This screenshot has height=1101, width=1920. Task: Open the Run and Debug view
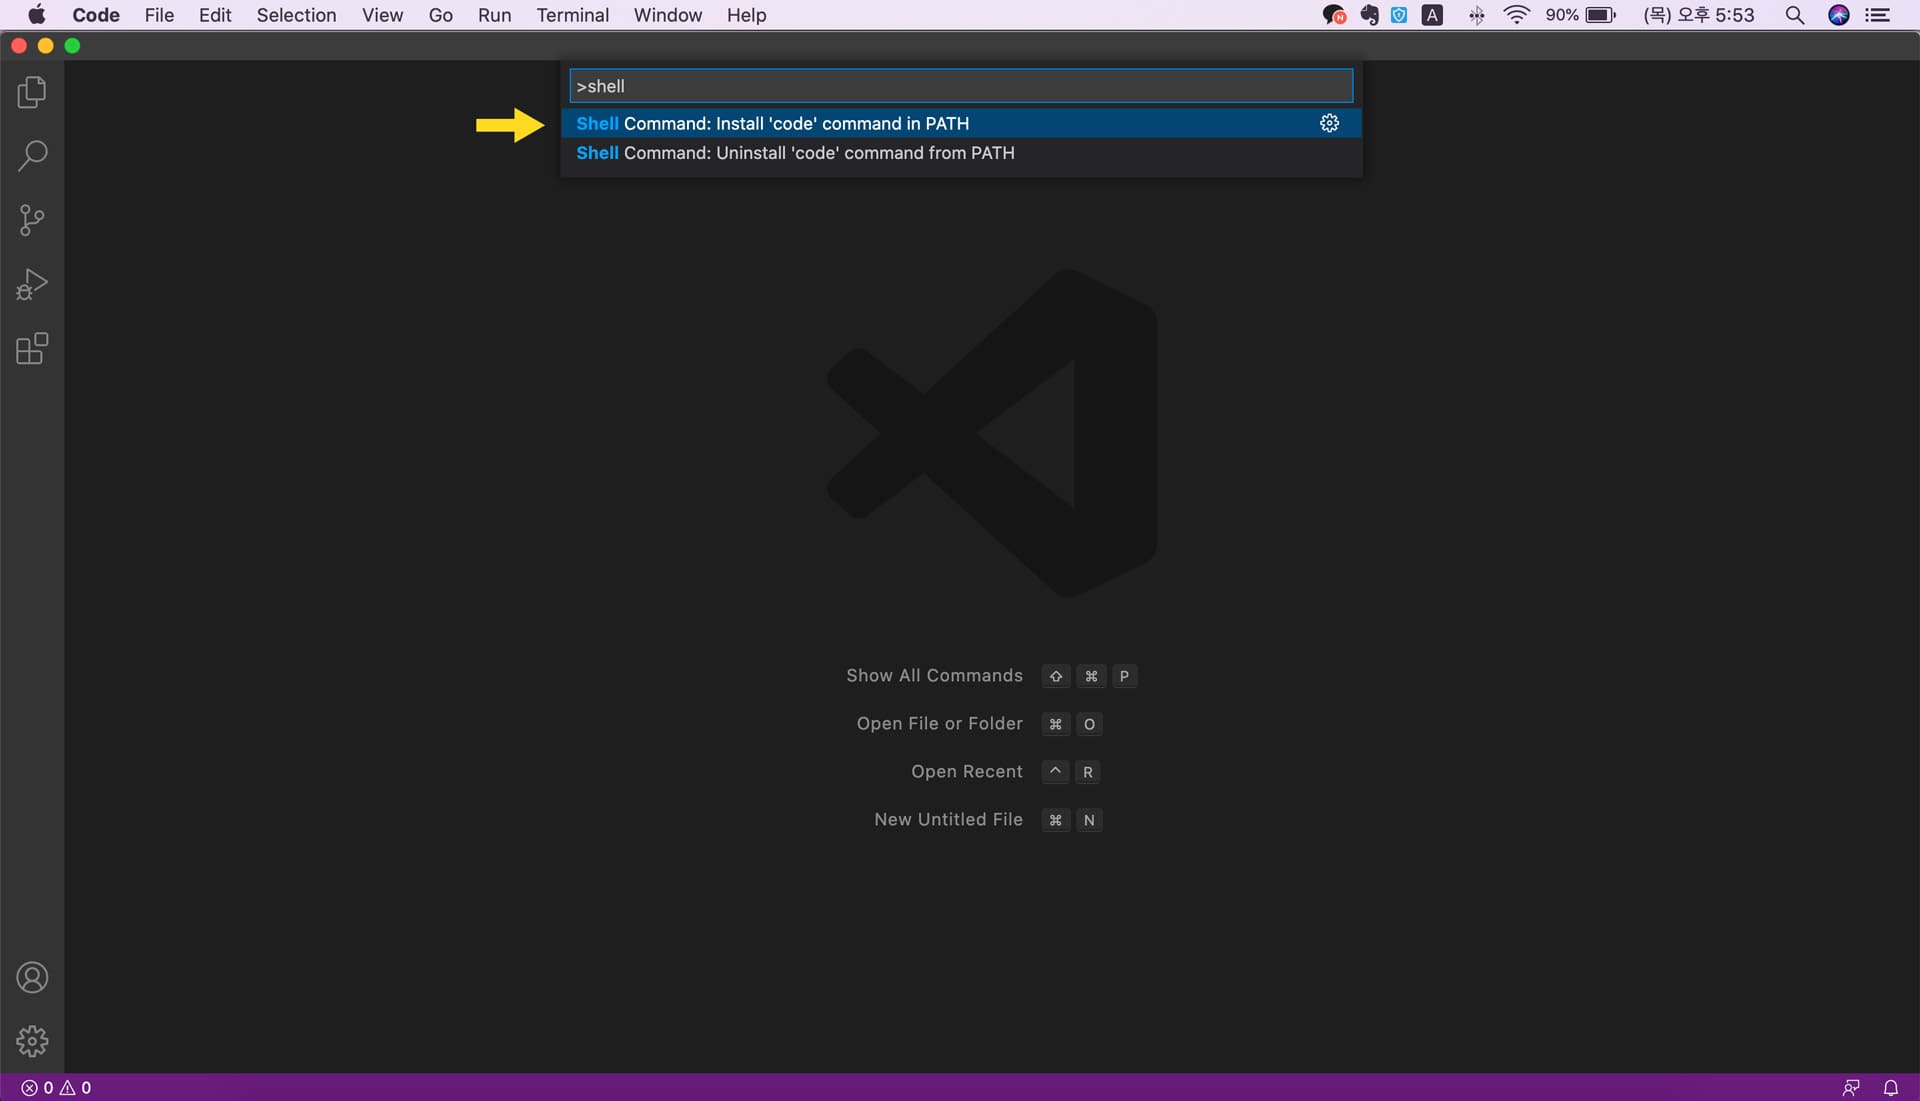coord(31,283)
